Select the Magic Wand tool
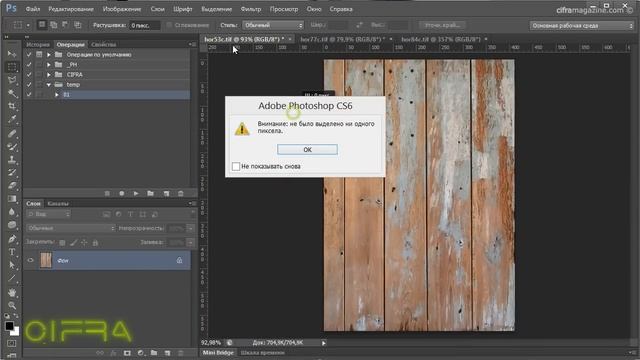This screenshot has width=640, height=360. tap(12, 93)
